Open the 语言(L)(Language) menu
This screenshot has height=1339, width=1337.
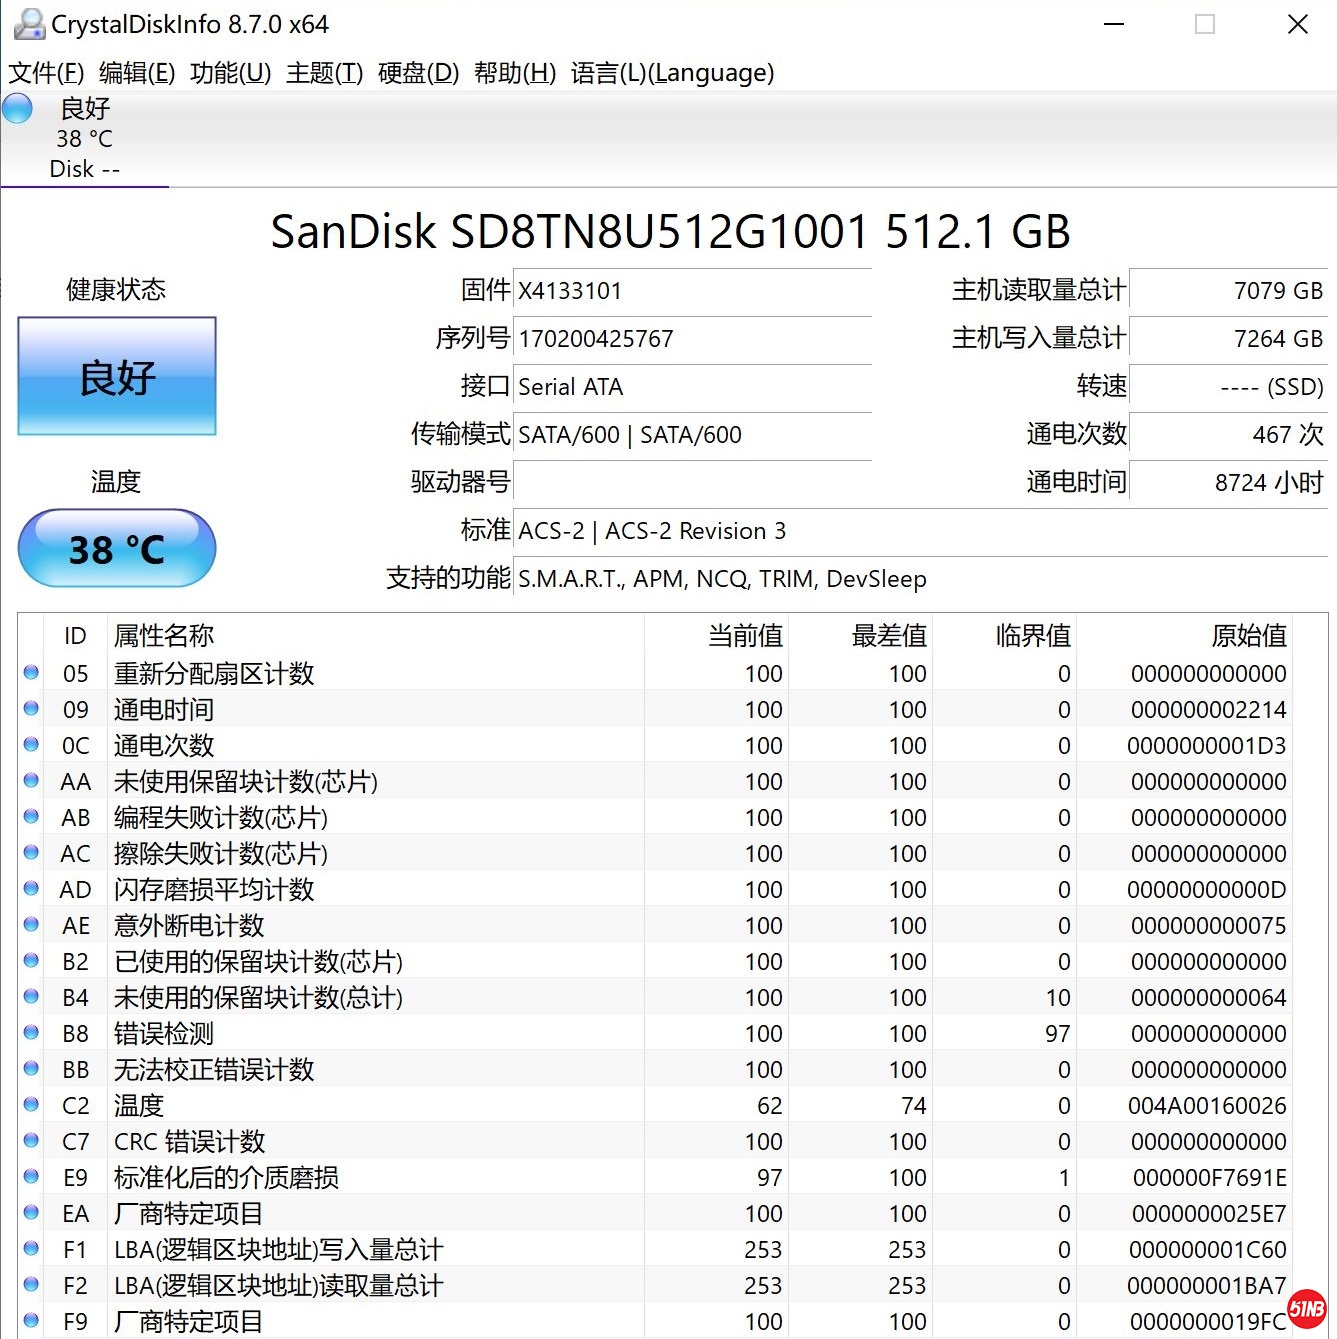[x=672, y=73]
